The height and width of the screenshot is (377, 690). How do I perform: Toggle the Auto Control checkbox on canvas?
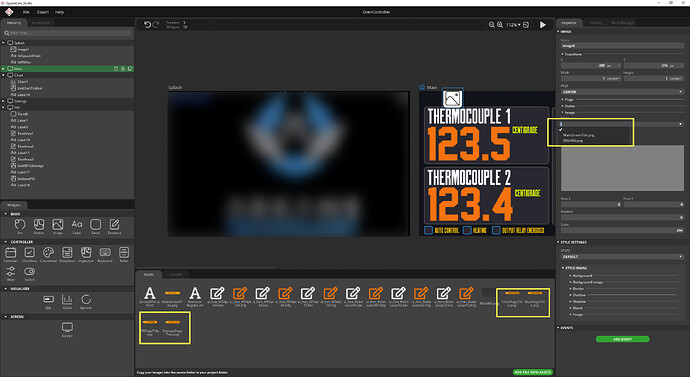[x=428, y=230]
